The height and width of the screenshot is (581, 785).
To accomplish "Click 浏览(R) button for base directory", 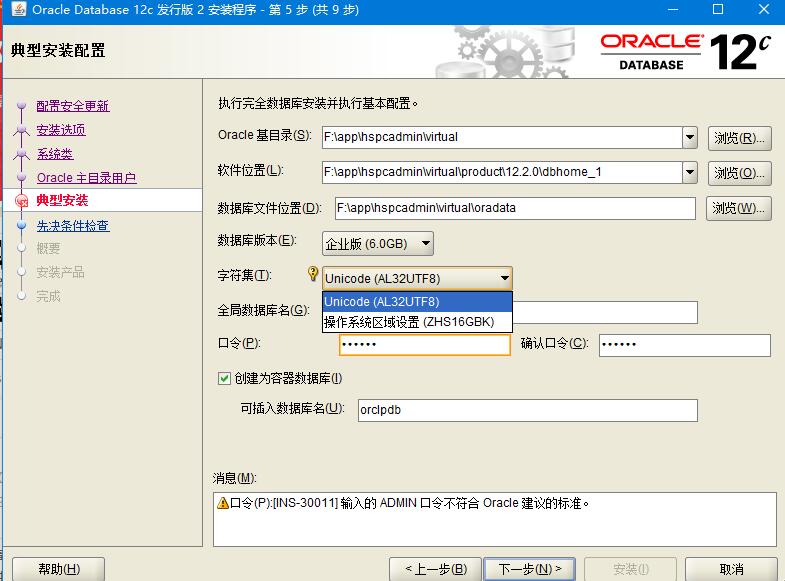I will coord(739,138).
